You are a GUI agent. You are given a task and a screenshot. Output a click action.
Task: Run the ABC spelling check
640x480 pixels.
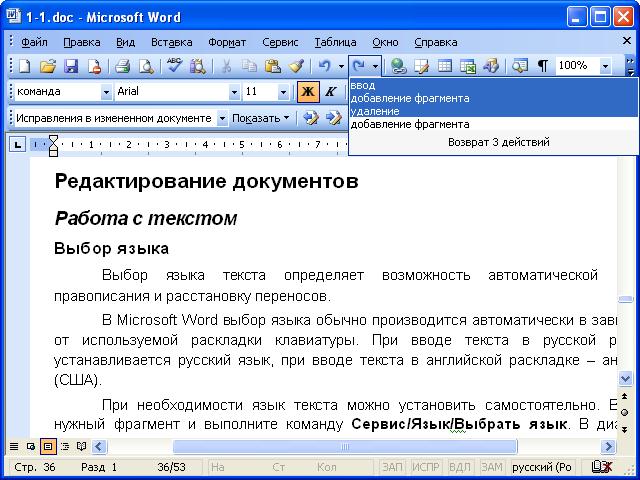click(x=174, y=65)
